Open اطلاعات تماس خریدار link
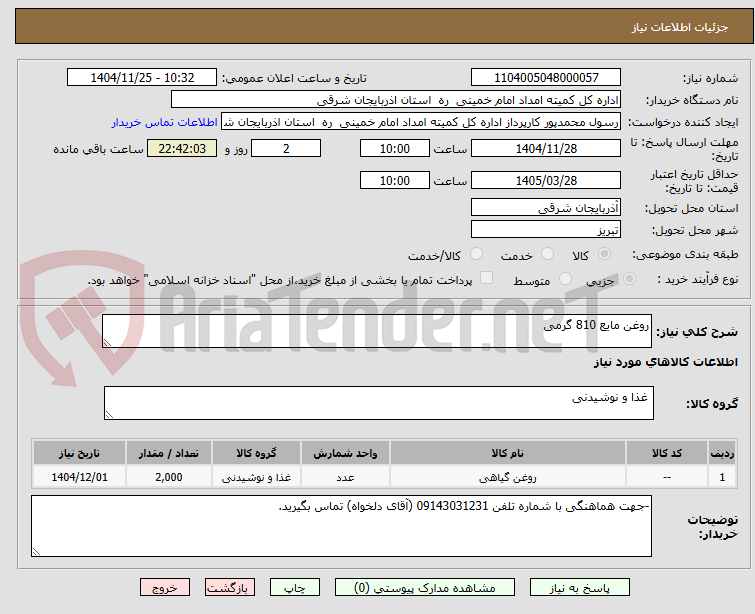This screenshot has height=614, width=755. [165, 122]
